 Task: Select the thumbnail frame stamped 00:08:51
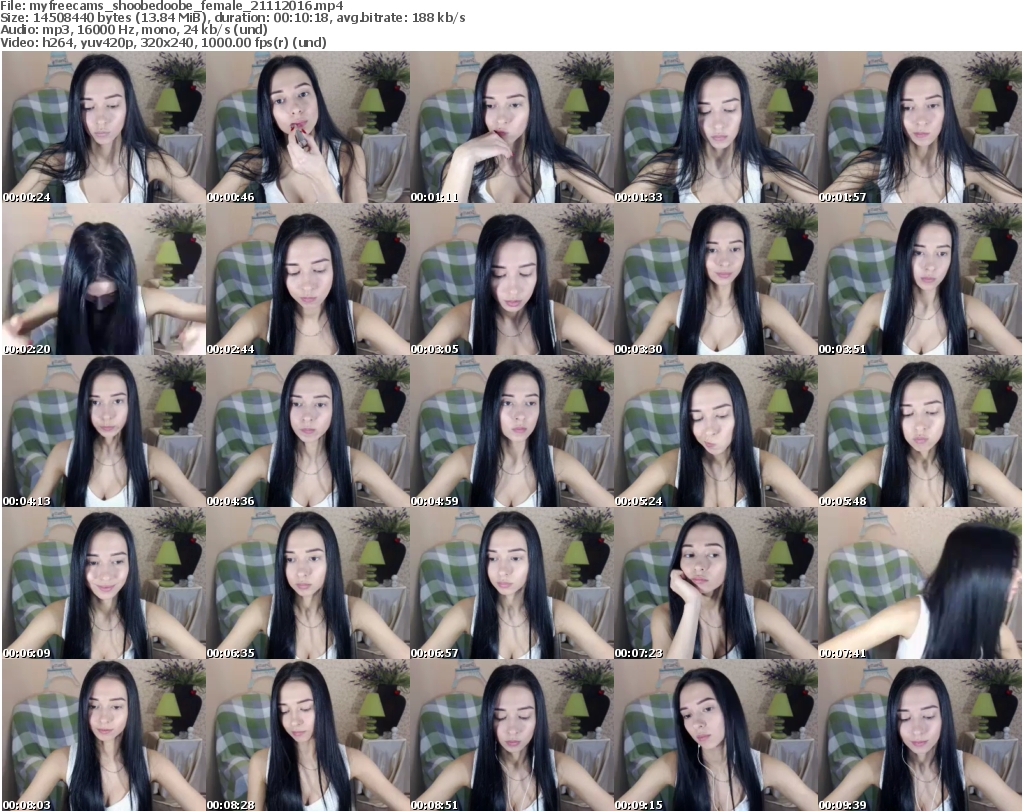[512, 735]
